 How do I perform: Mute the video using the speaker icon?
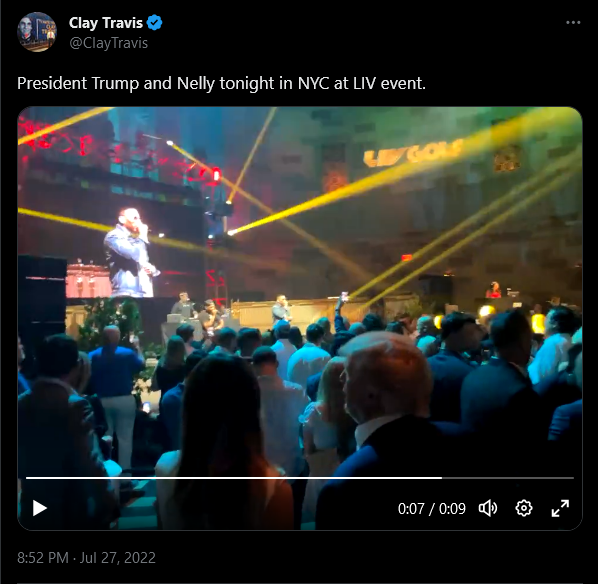click(x=488, y=508)
